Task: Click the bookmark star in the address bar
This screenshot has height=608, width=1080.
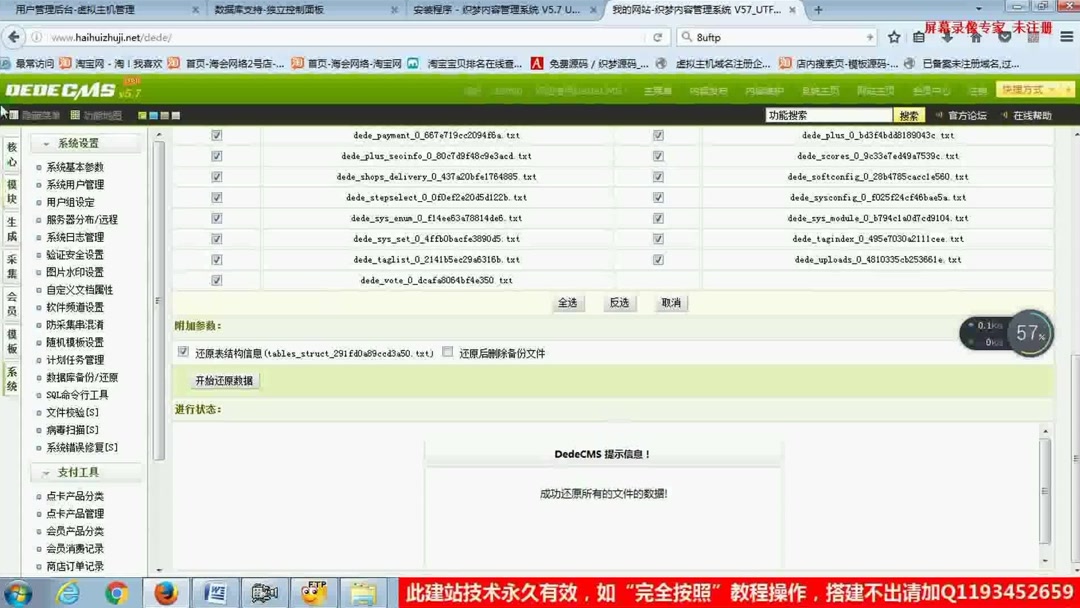Action: [x=893, y=37]
